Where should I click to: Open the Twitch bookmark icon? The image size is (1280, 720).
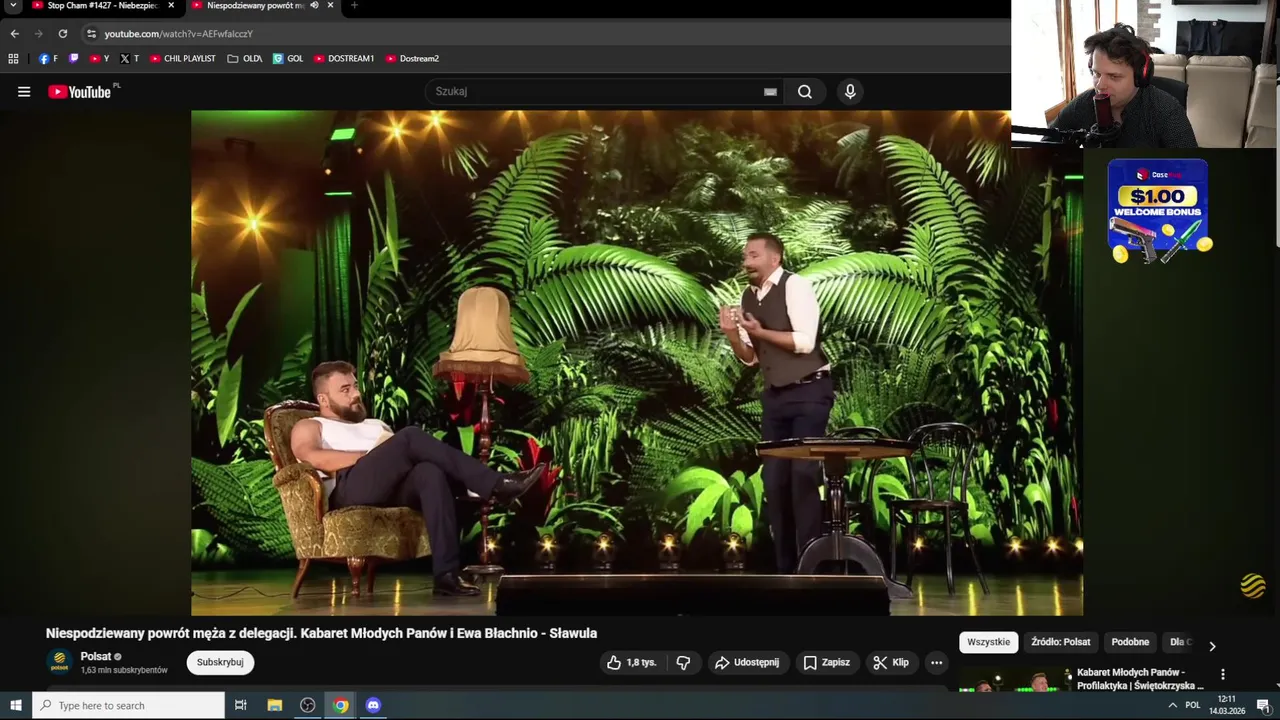coord(74,59)
